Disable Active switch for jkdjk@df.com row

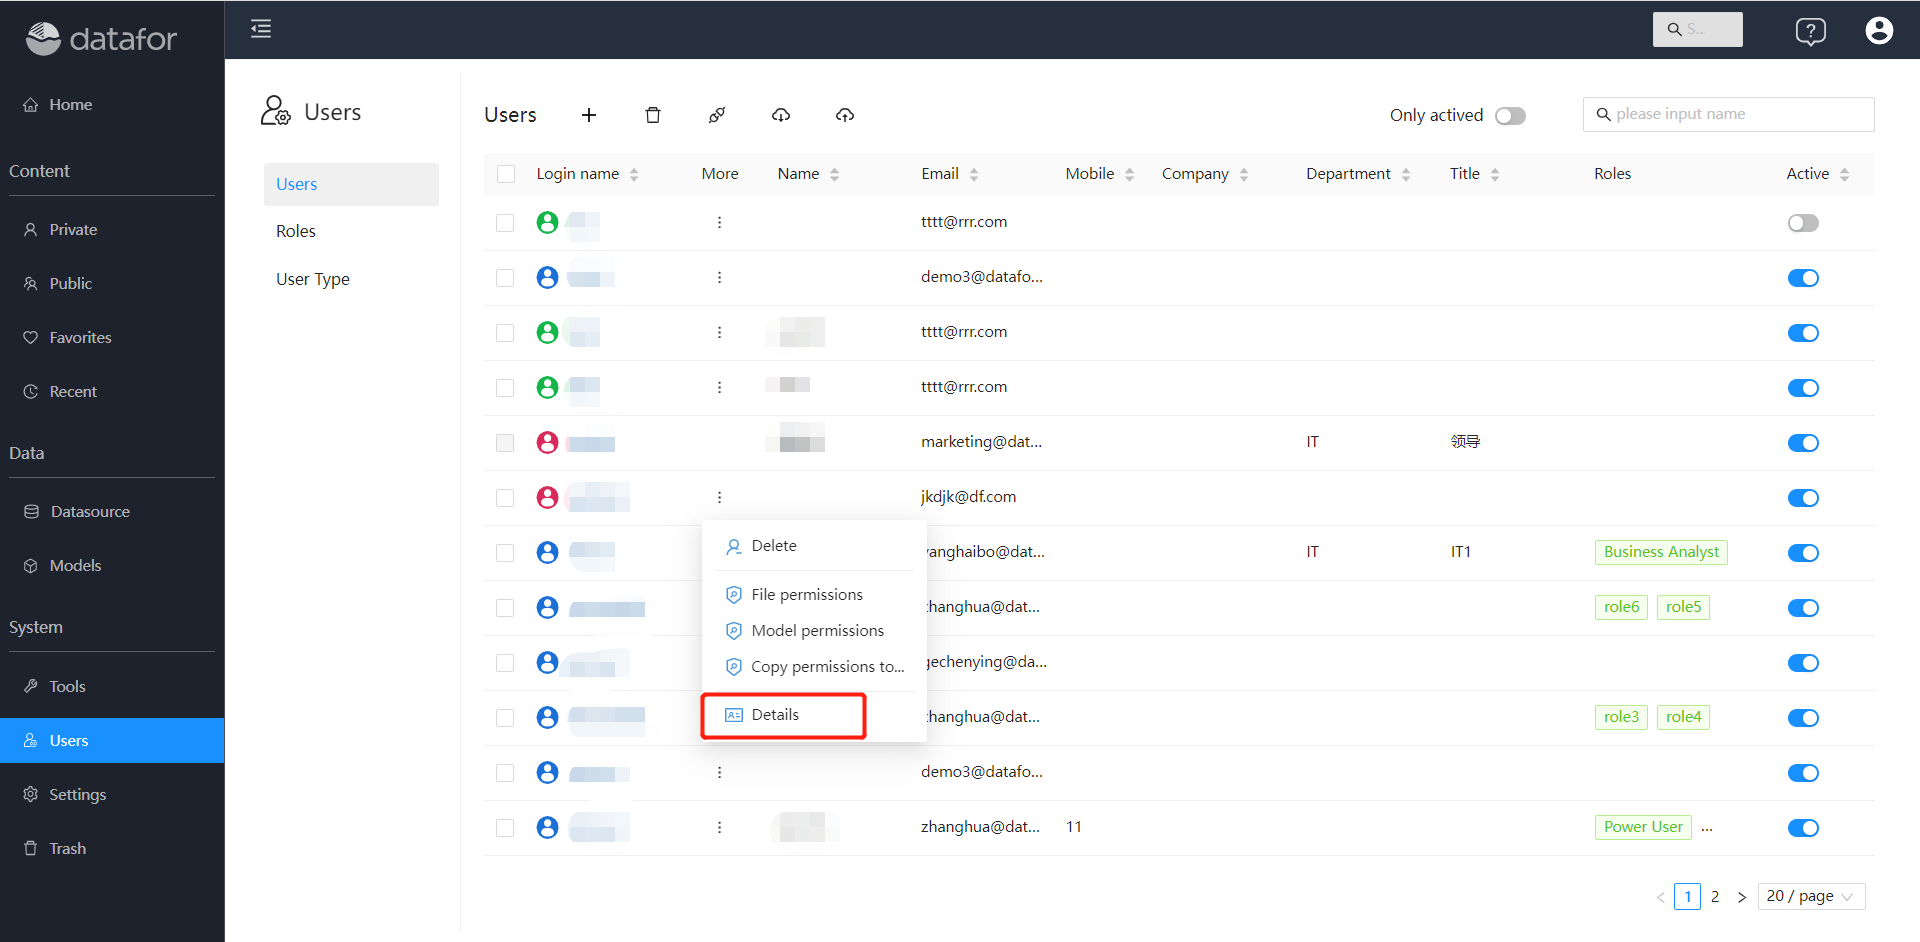[1803, 498]
